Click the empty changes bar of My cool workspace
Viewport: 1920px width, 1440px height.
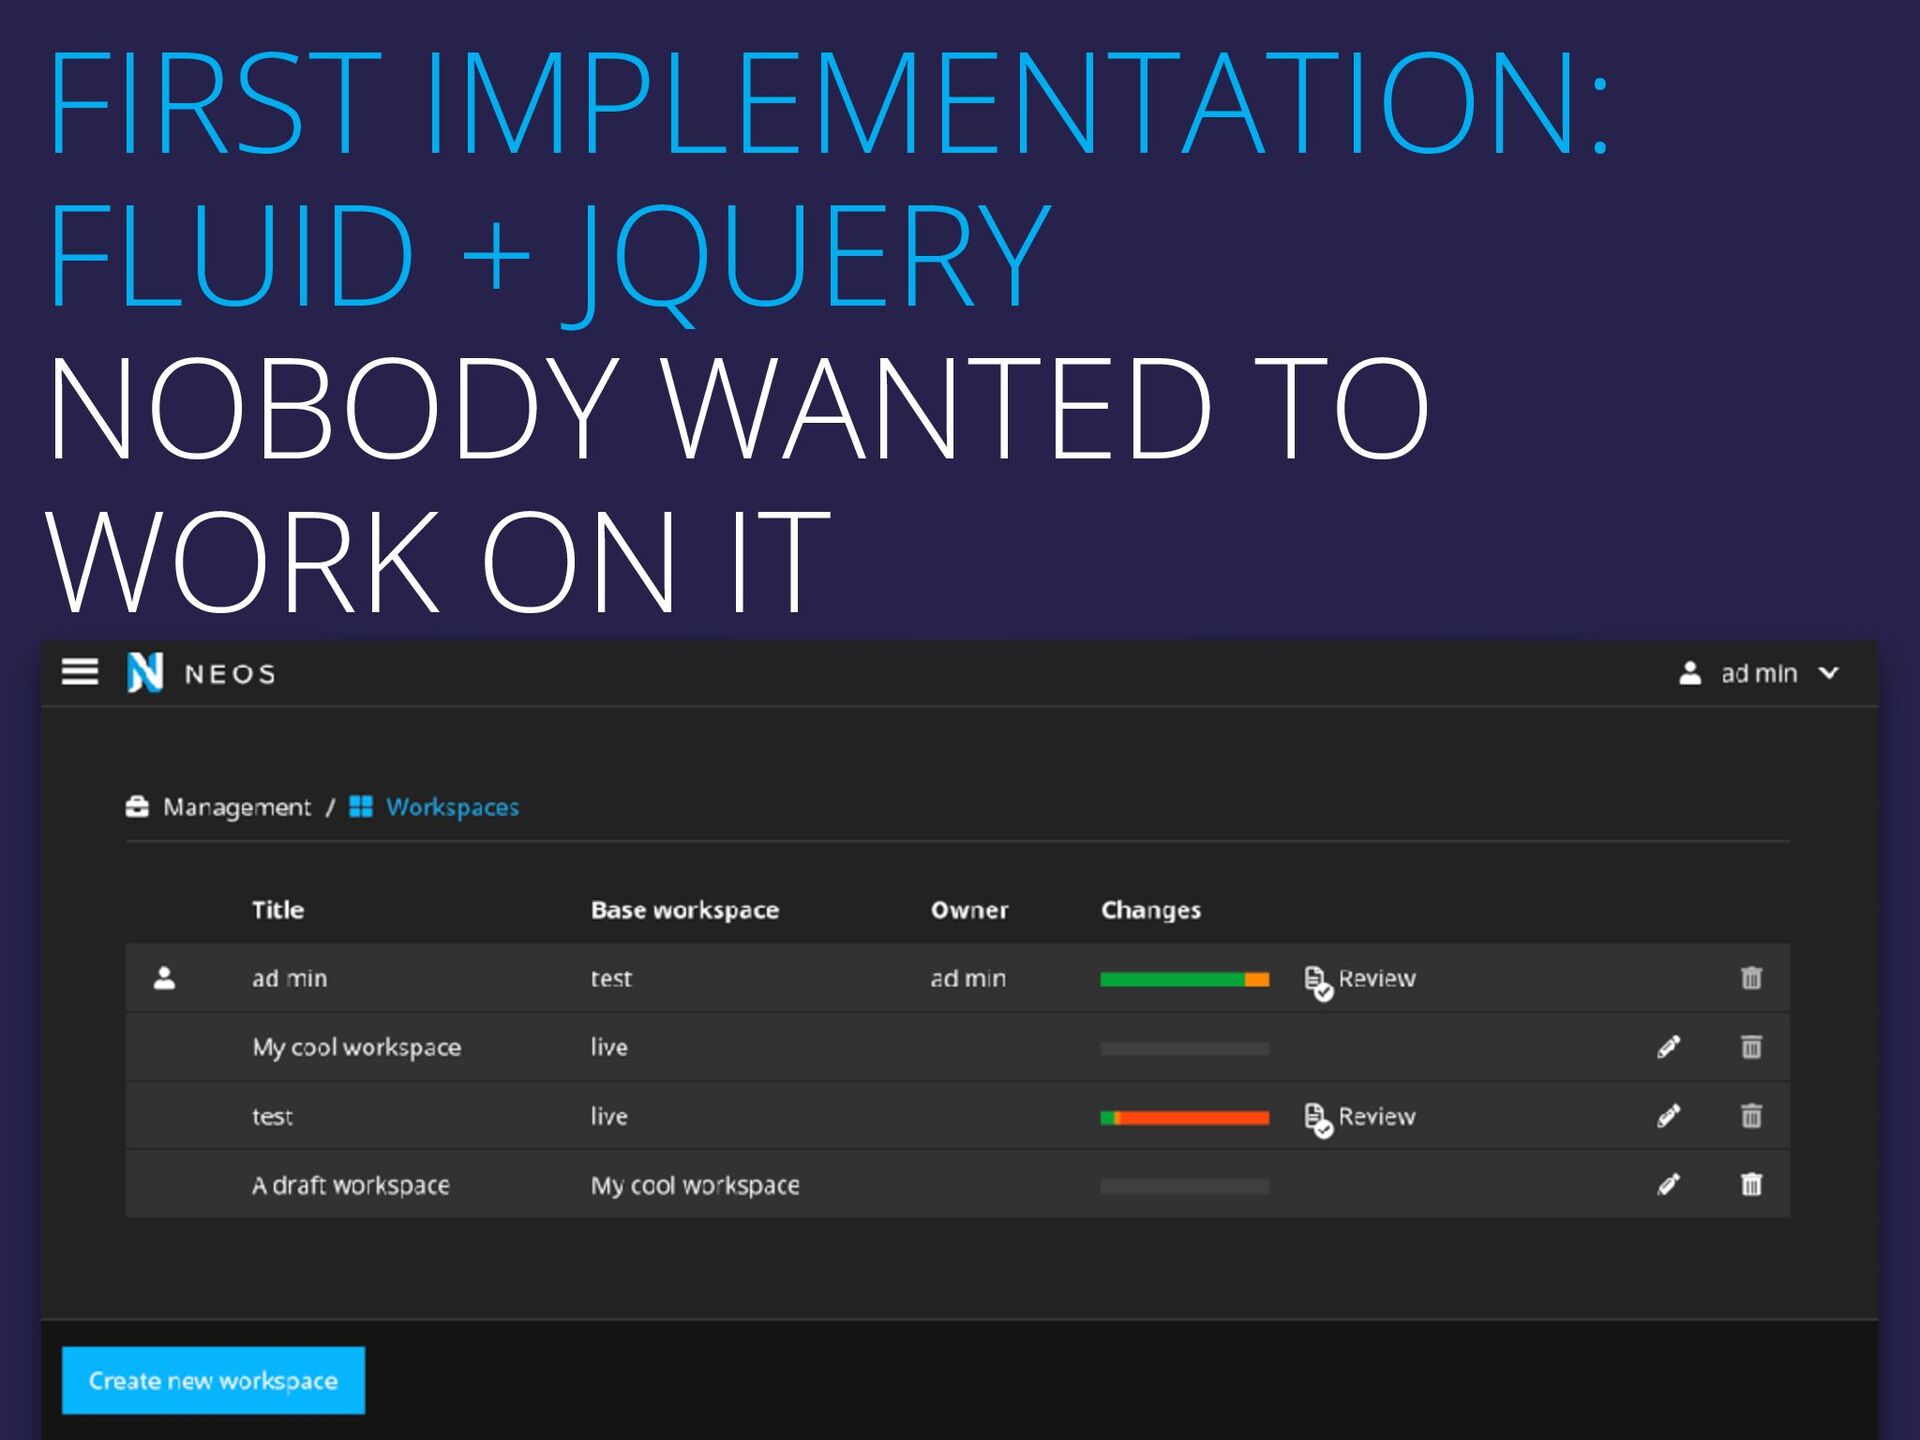click(x=1184, y=1048)
